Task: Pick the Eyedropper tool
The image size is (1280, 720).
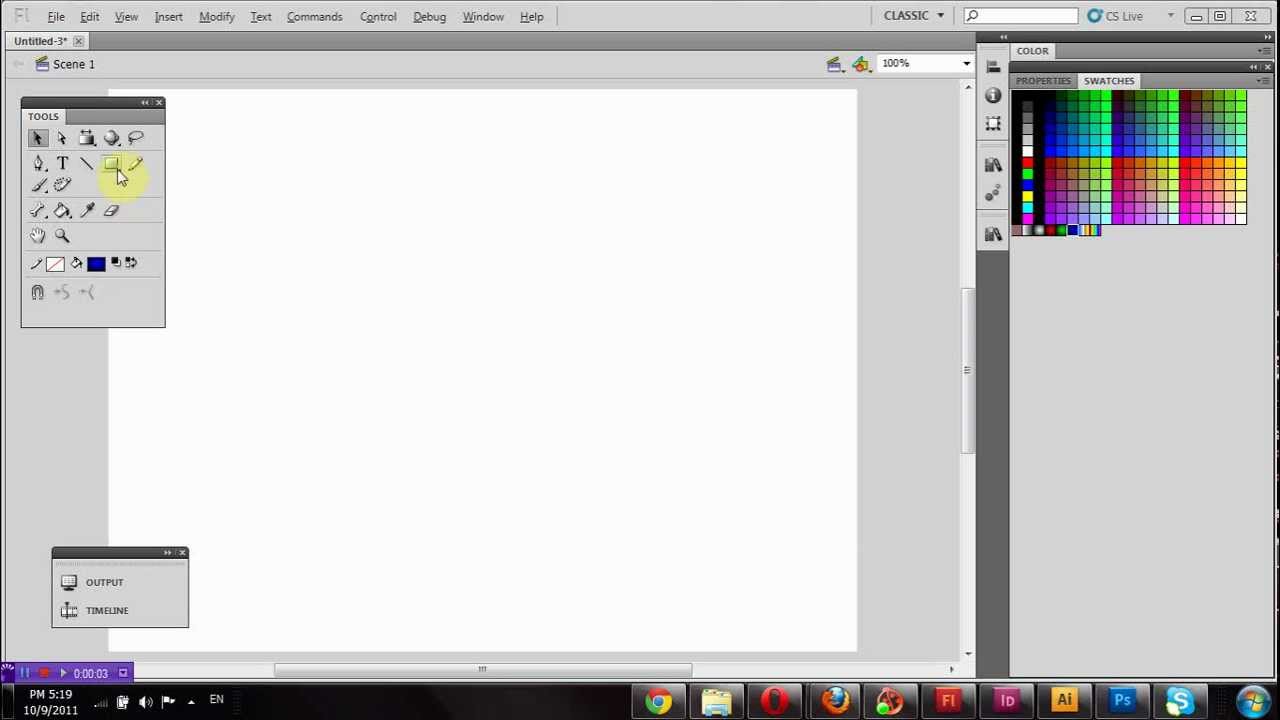Action: [x=87, y=211]
